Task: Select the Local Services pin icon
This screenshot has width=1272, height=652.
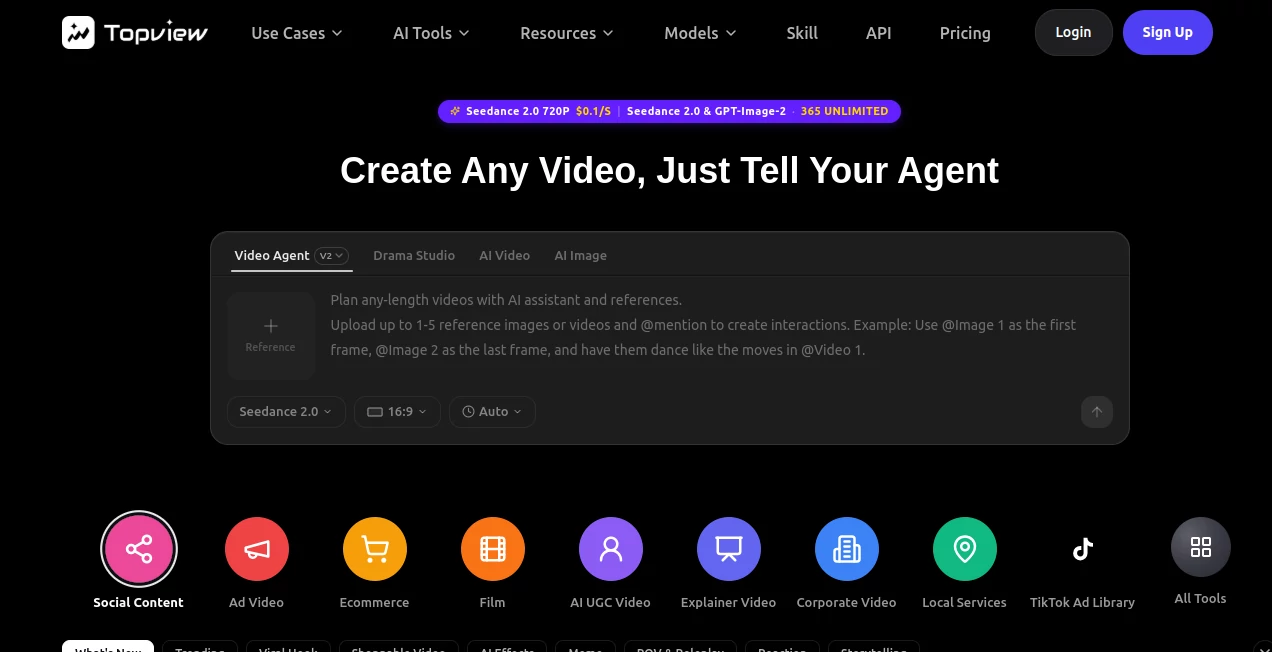Action: coord(965,549)
